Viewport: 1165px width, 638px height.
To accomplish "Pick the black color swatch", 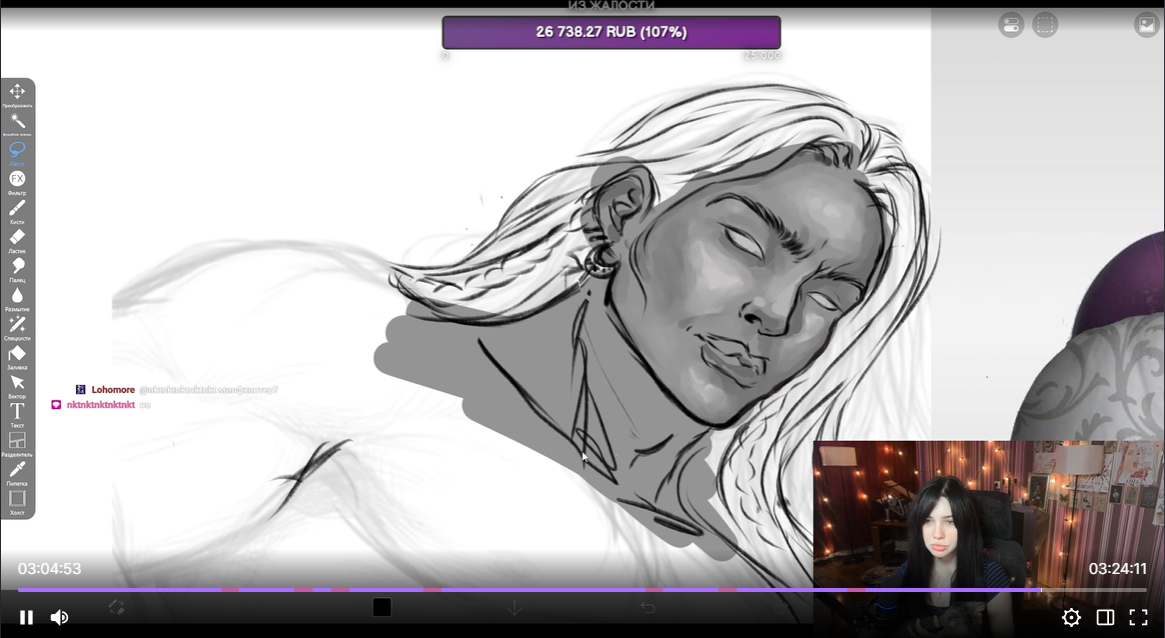I will click(382, 607).
